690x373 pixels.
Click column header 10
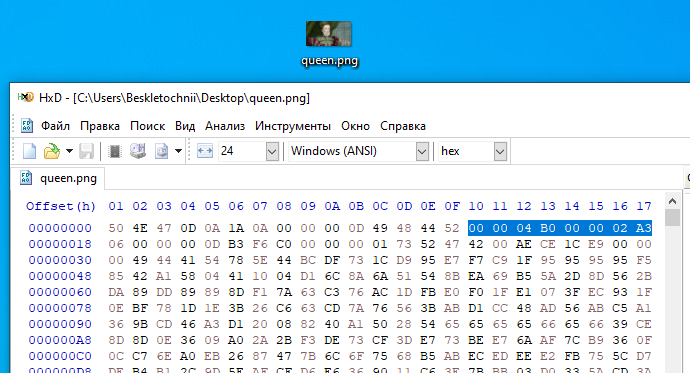pos(476,206)
